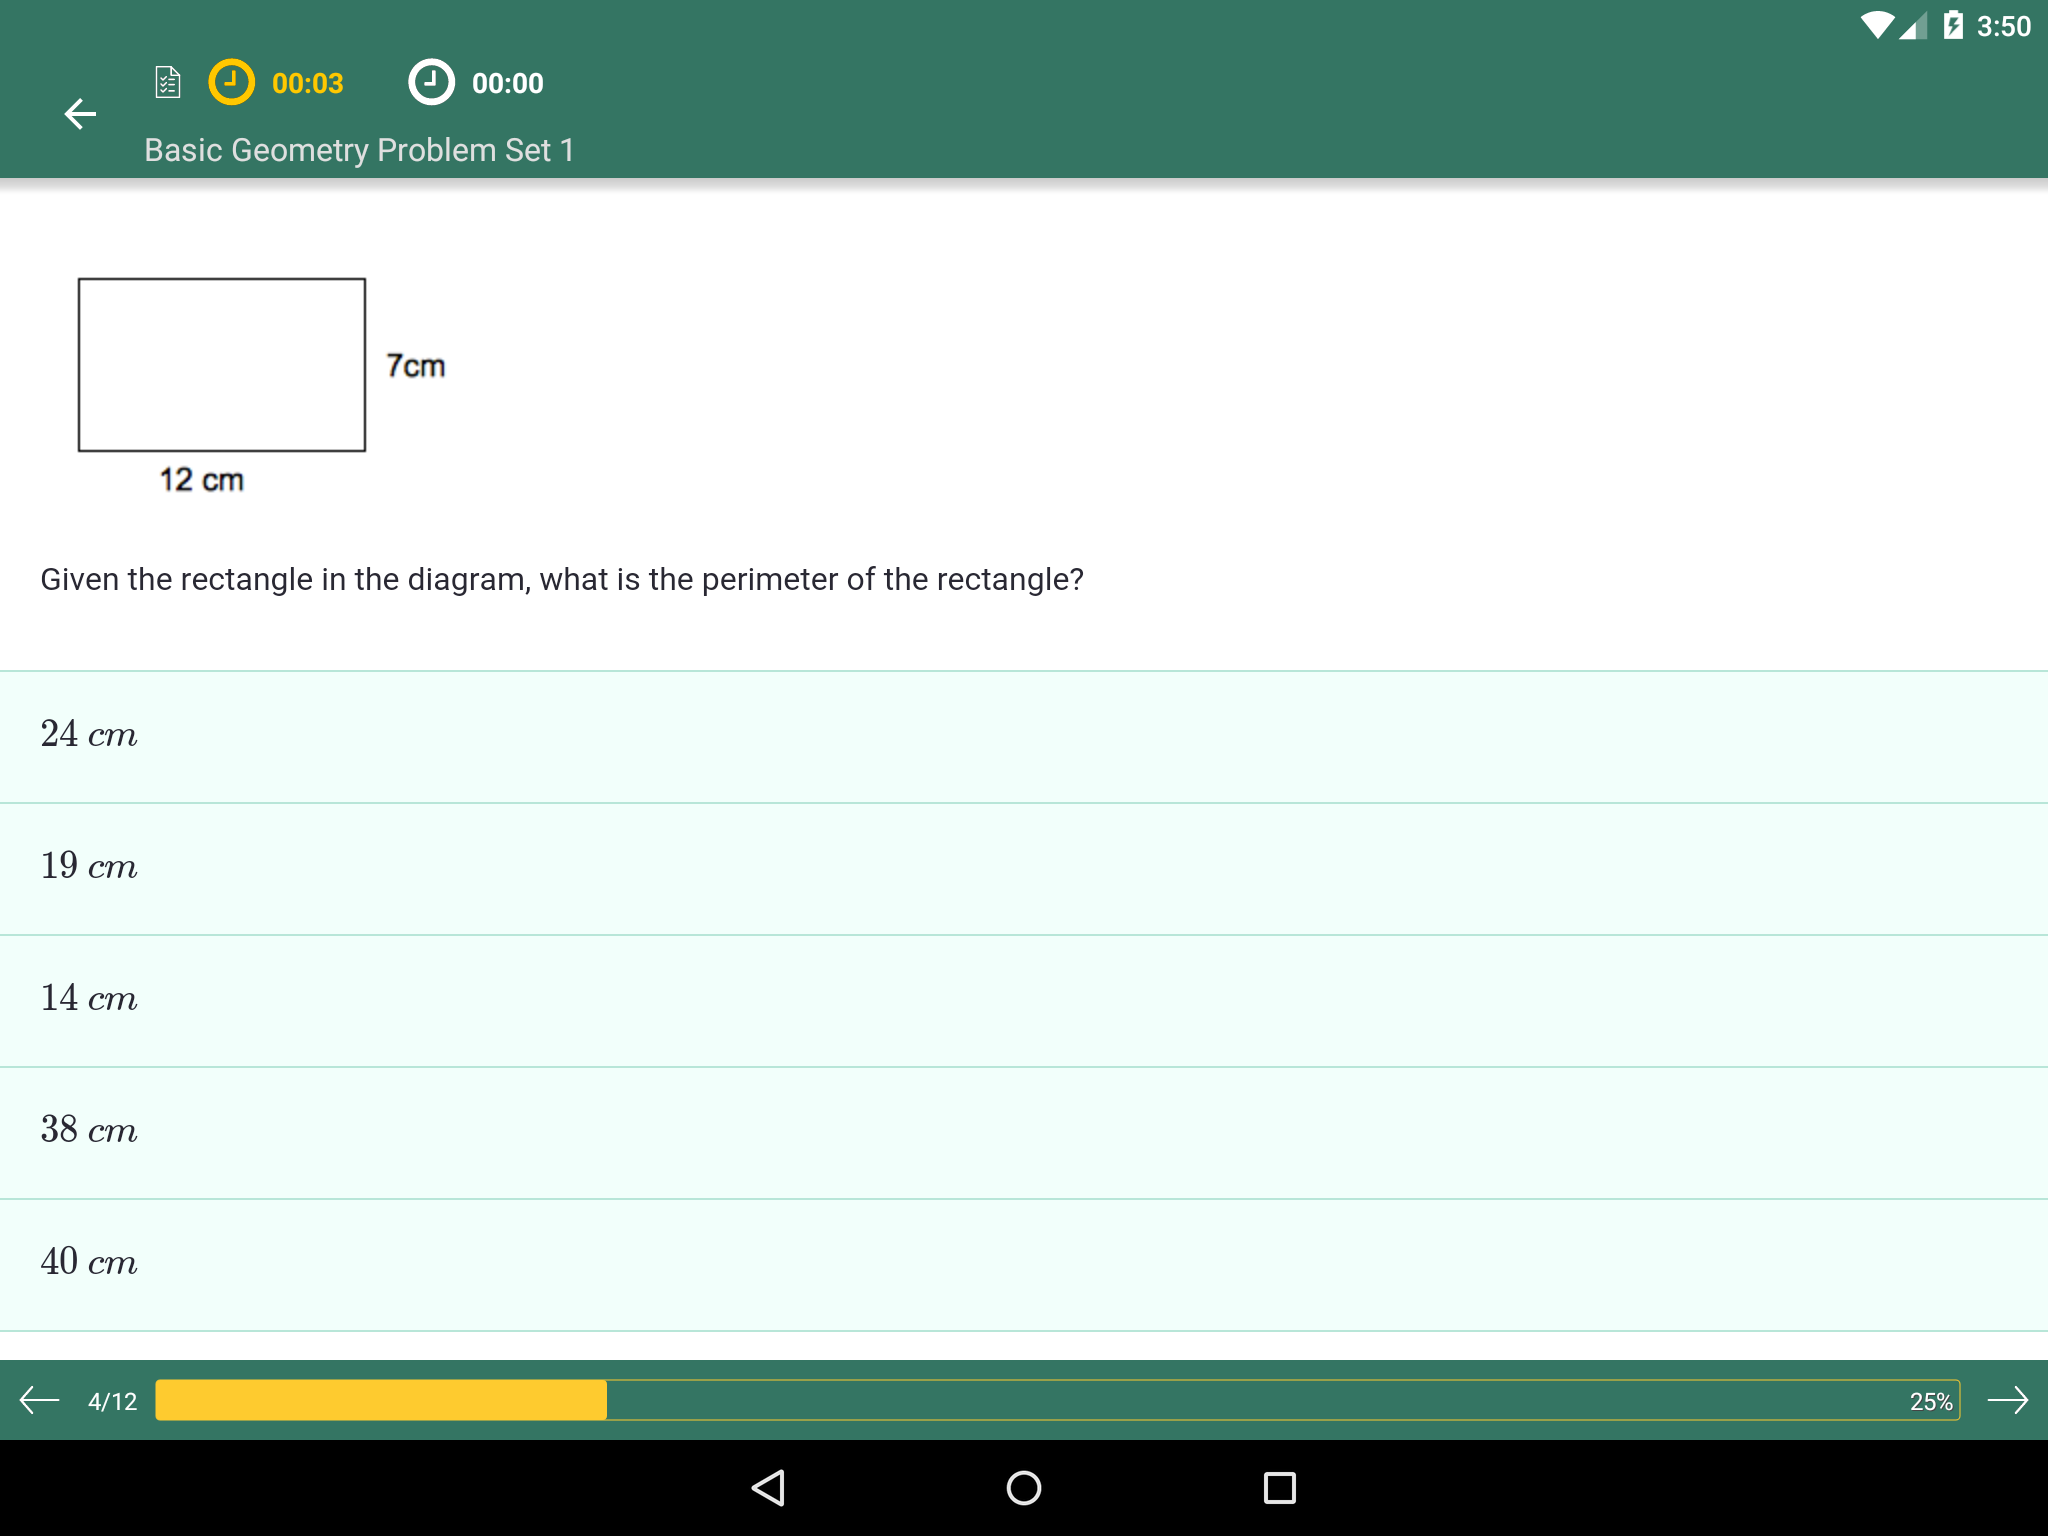Tap the Basic Geometry Problem Set title
Viewport: 2048px width, 1536px height.
click(x=359, y=150)
